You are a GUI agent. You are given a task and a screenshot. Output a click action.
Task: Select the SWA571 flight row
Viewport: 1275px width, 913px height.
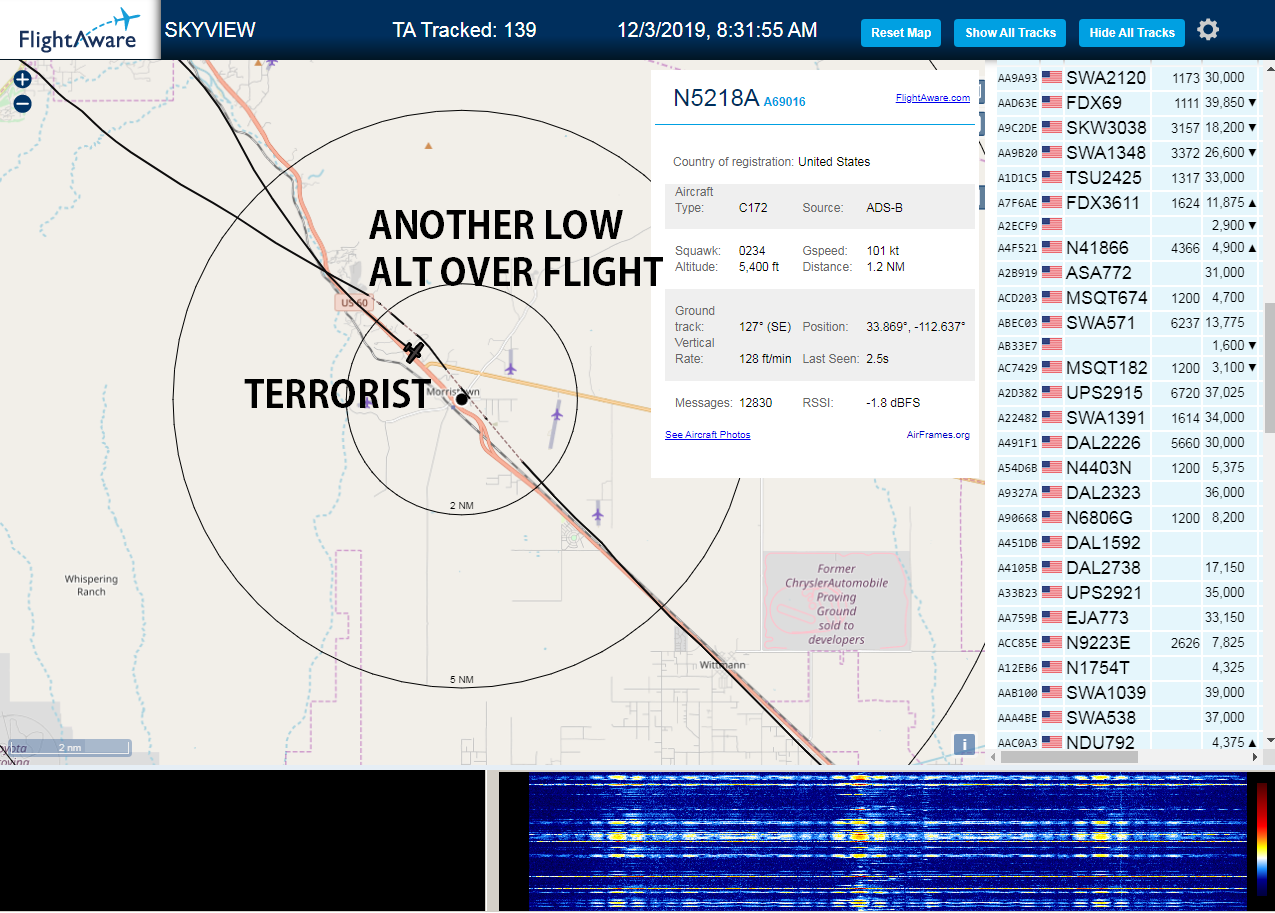coord(1128,322)
